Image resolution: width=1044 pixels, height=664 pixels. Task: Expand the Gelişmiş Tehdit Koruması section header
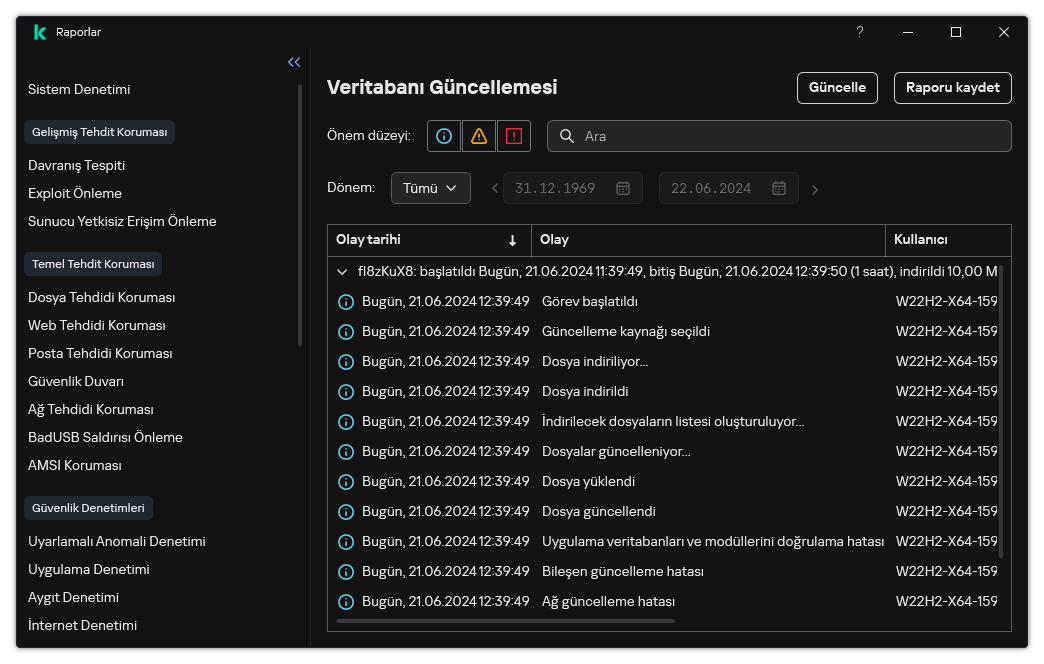pos(99,132)
